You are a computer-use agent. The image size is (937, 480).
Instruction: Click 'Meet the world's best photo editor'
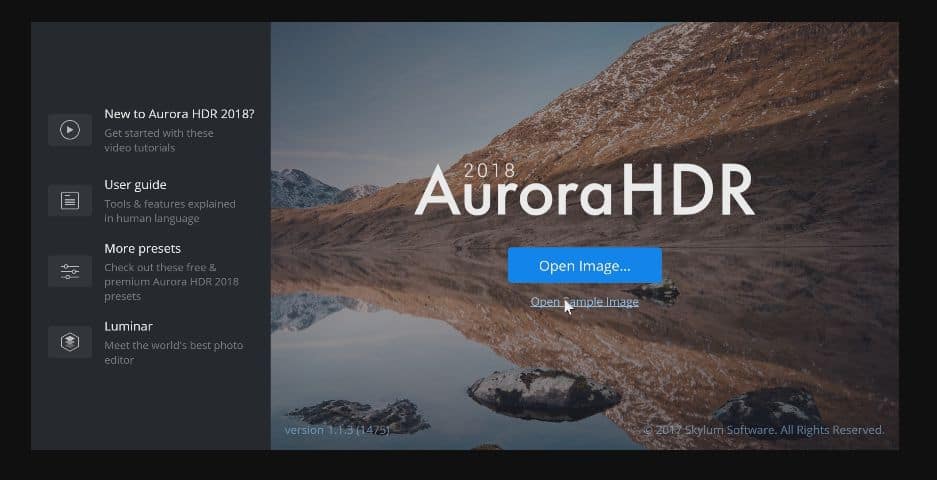173,353
